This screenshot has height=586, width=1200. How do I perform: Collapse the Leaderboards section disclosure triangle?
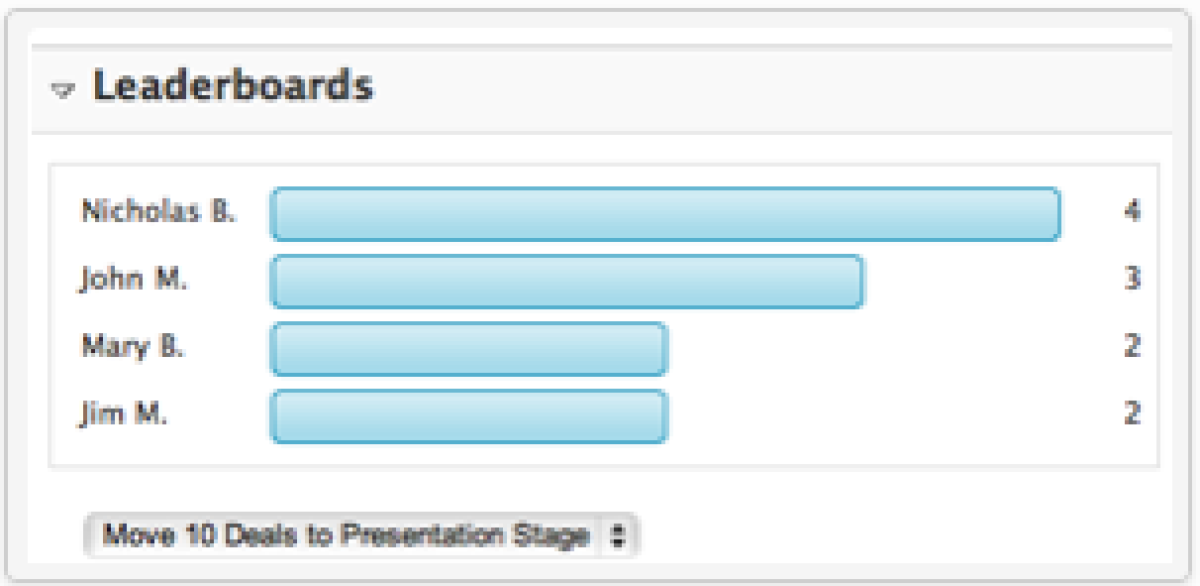coord(64,90)
